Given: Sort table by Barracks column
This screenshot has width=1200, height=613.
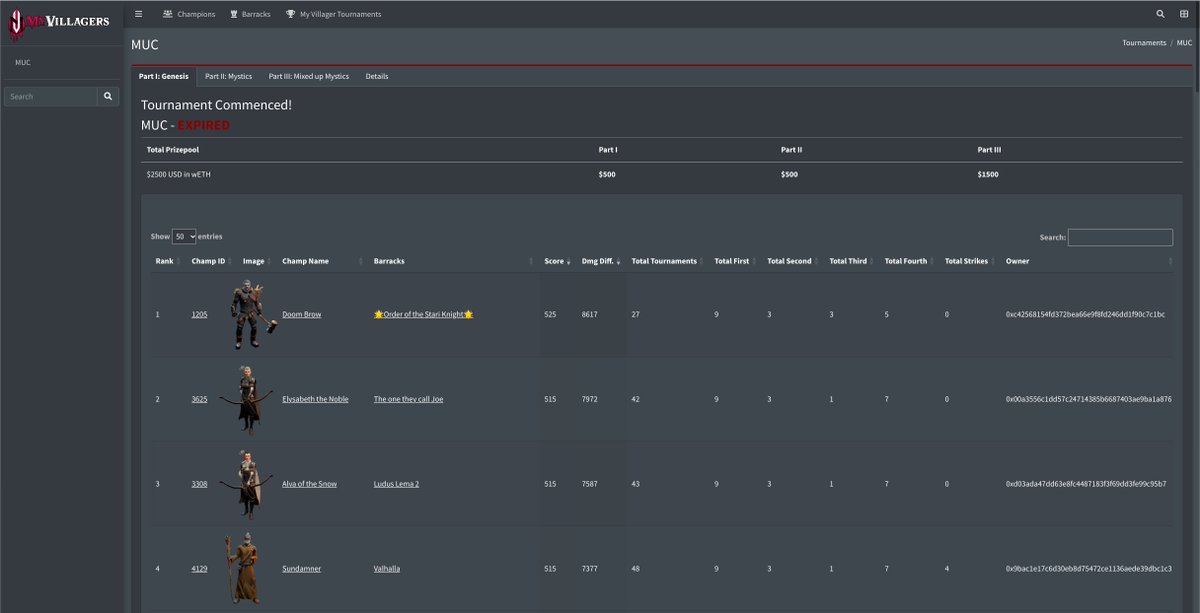Looking at the screenshot, I should [453, 261].
